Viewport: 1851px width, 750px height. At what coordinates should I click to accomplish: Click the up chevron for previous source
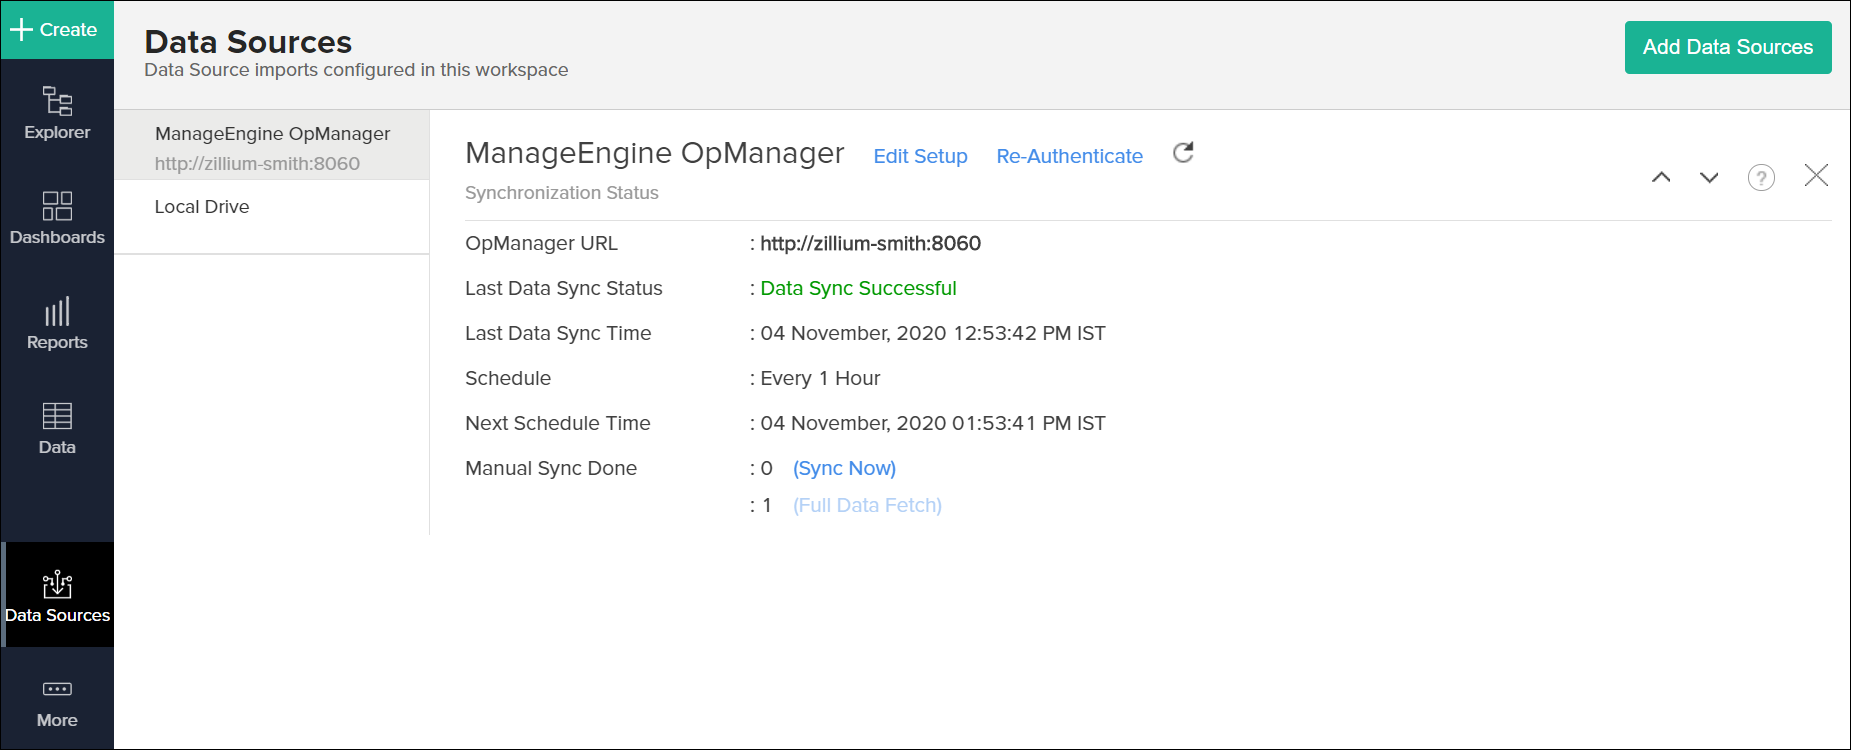click(1661, 178)
